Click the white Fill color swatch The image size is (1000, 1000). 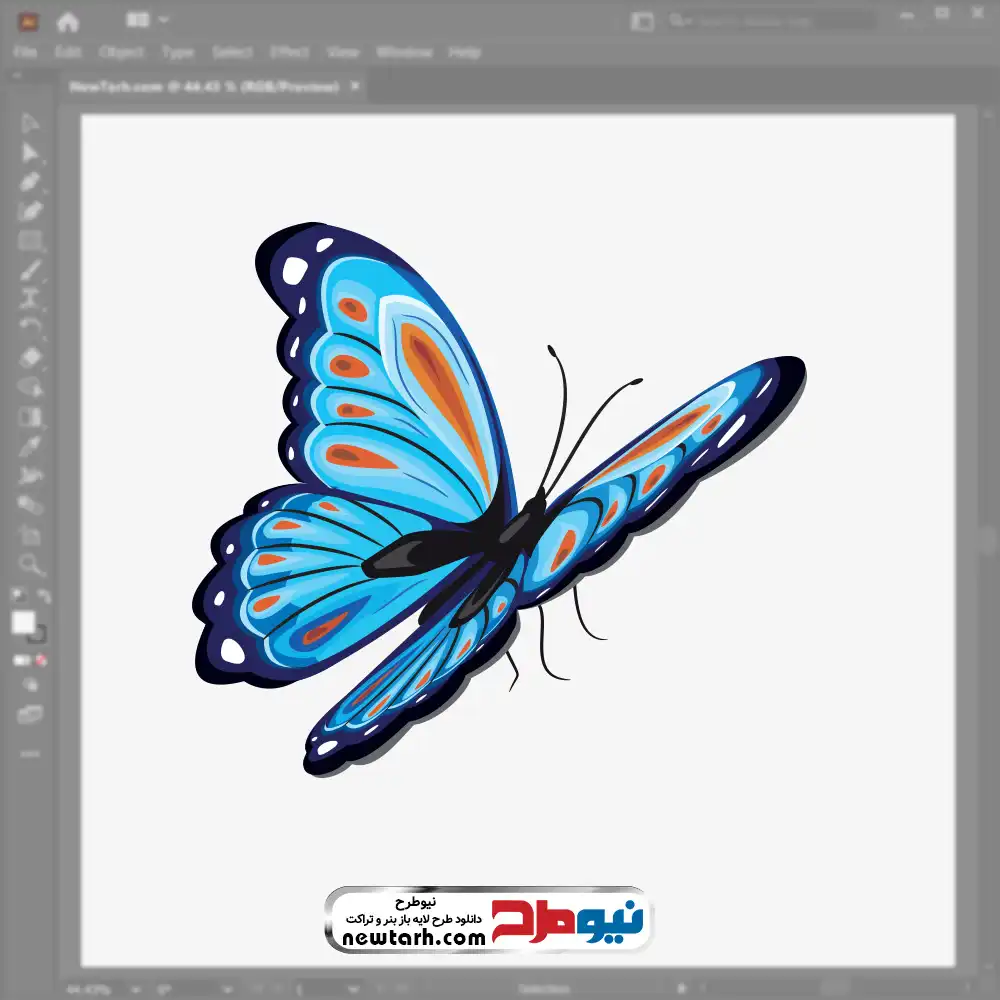(23, 622)
